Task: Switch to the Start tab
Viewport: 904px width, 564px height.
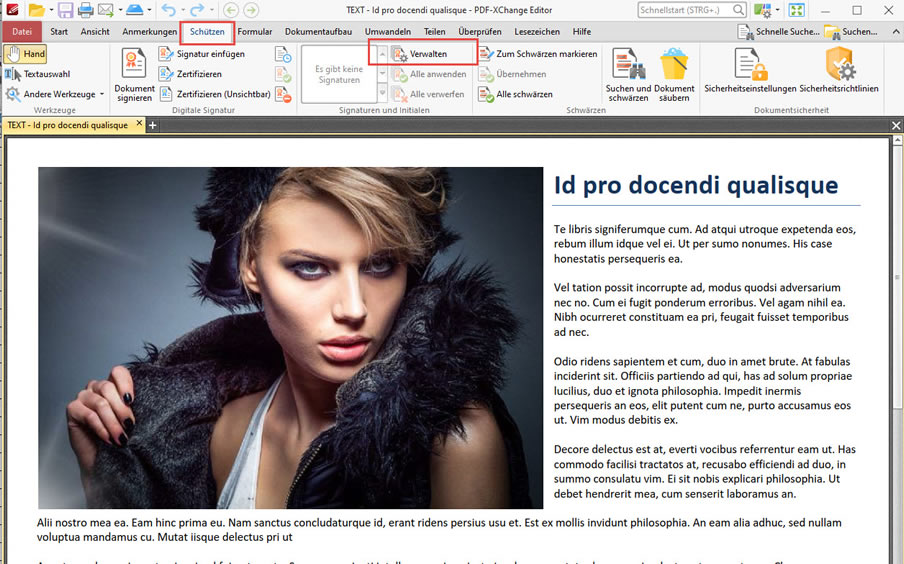Action: (x=59, y=32)
